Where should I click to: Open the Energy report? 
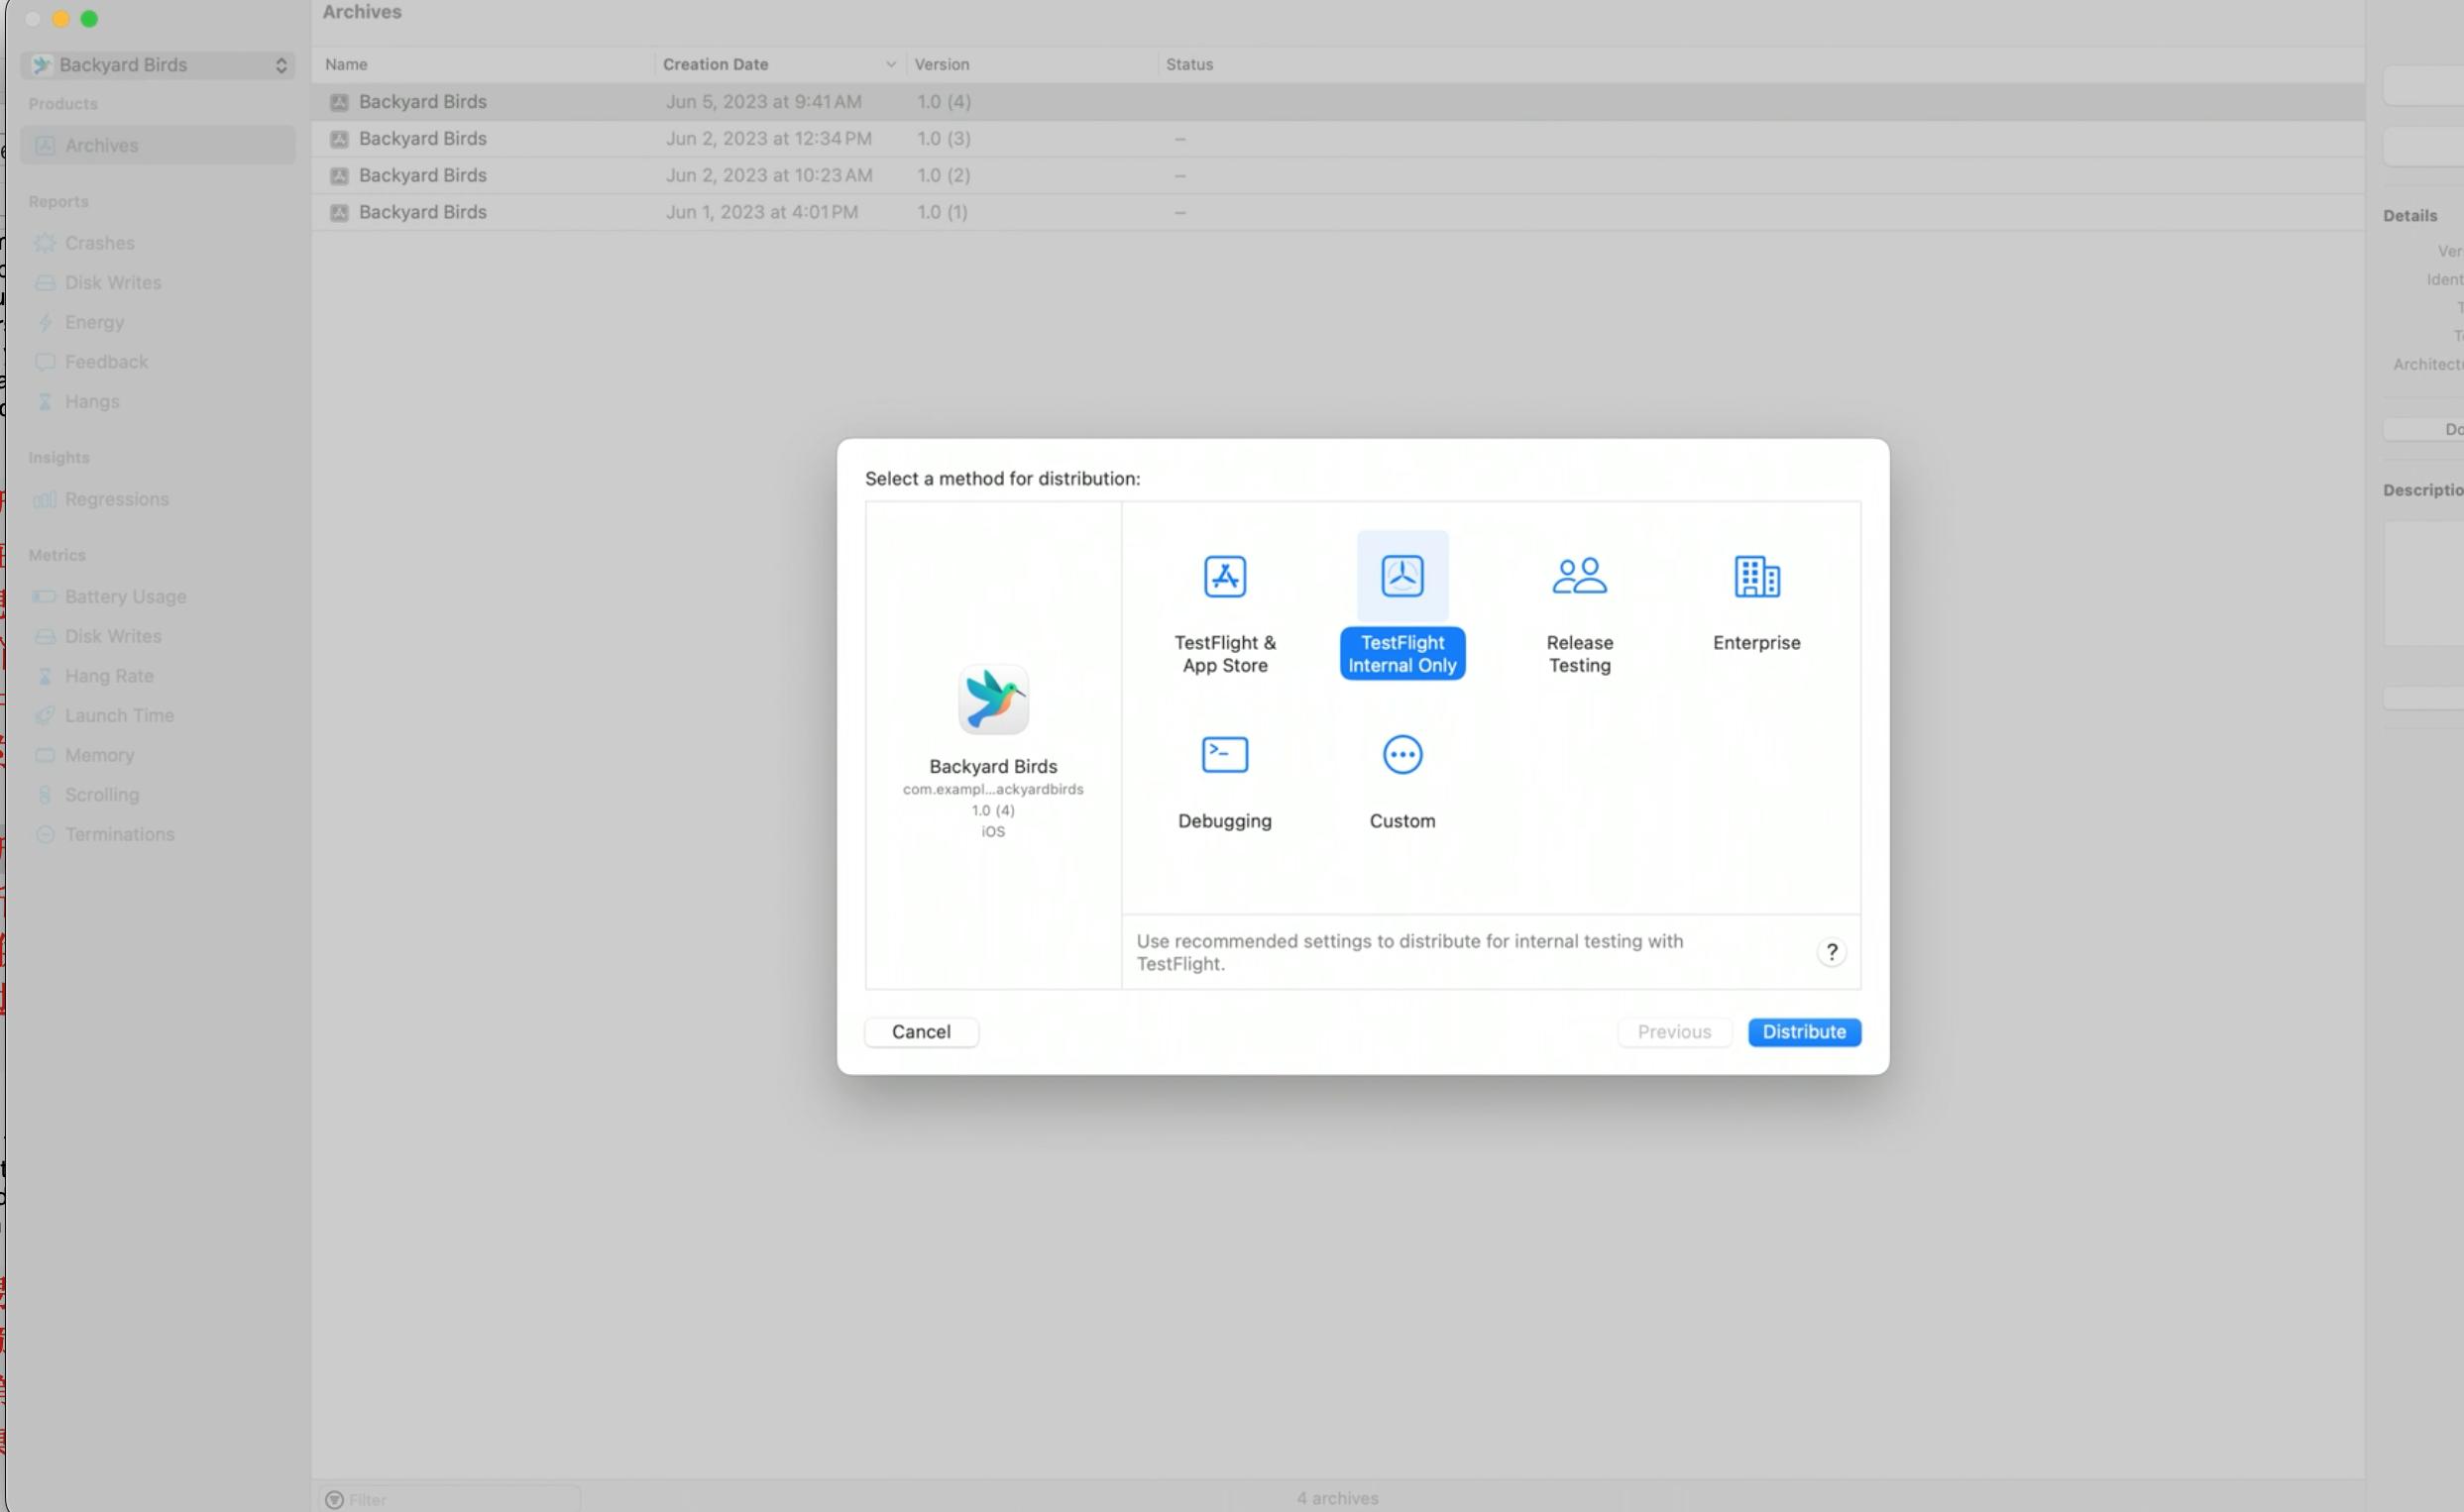click(x=94, y=322)
